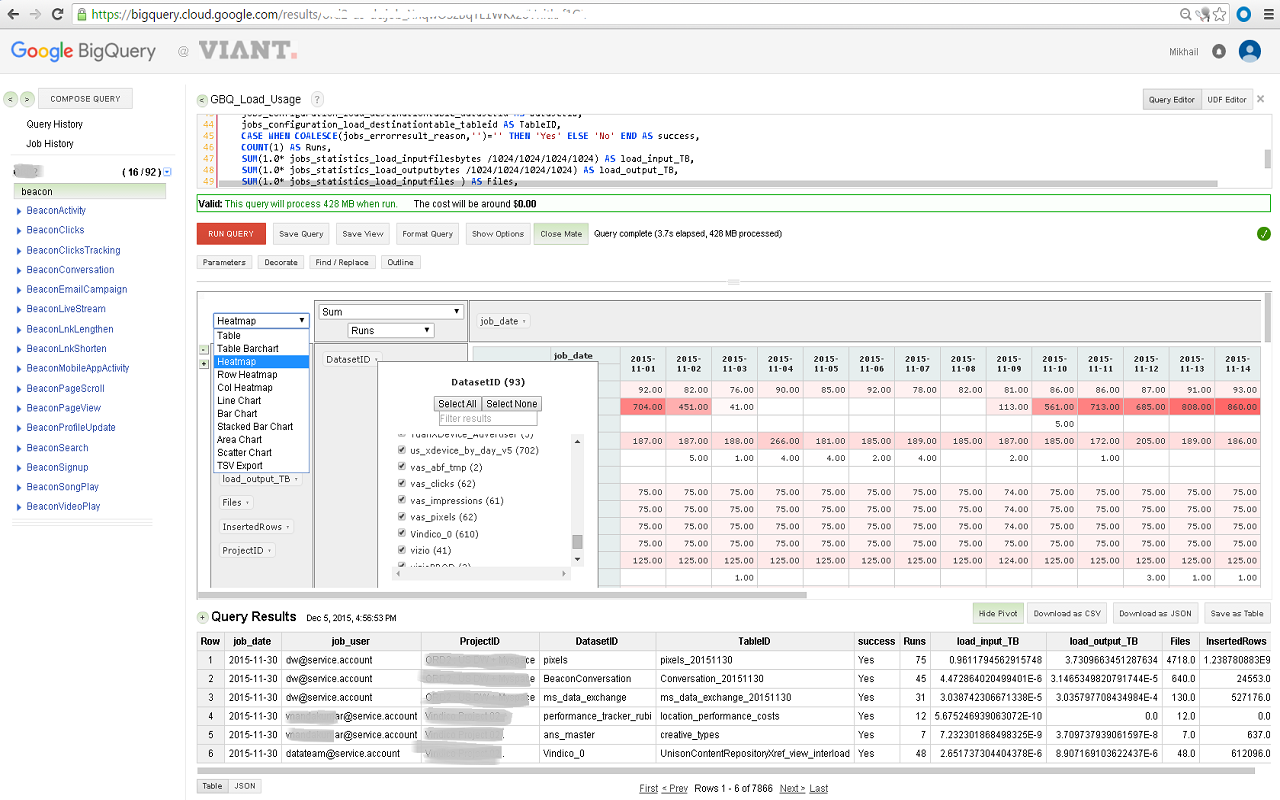
Task: Click the green plus beside Query Results
Action: click(203, 617)
